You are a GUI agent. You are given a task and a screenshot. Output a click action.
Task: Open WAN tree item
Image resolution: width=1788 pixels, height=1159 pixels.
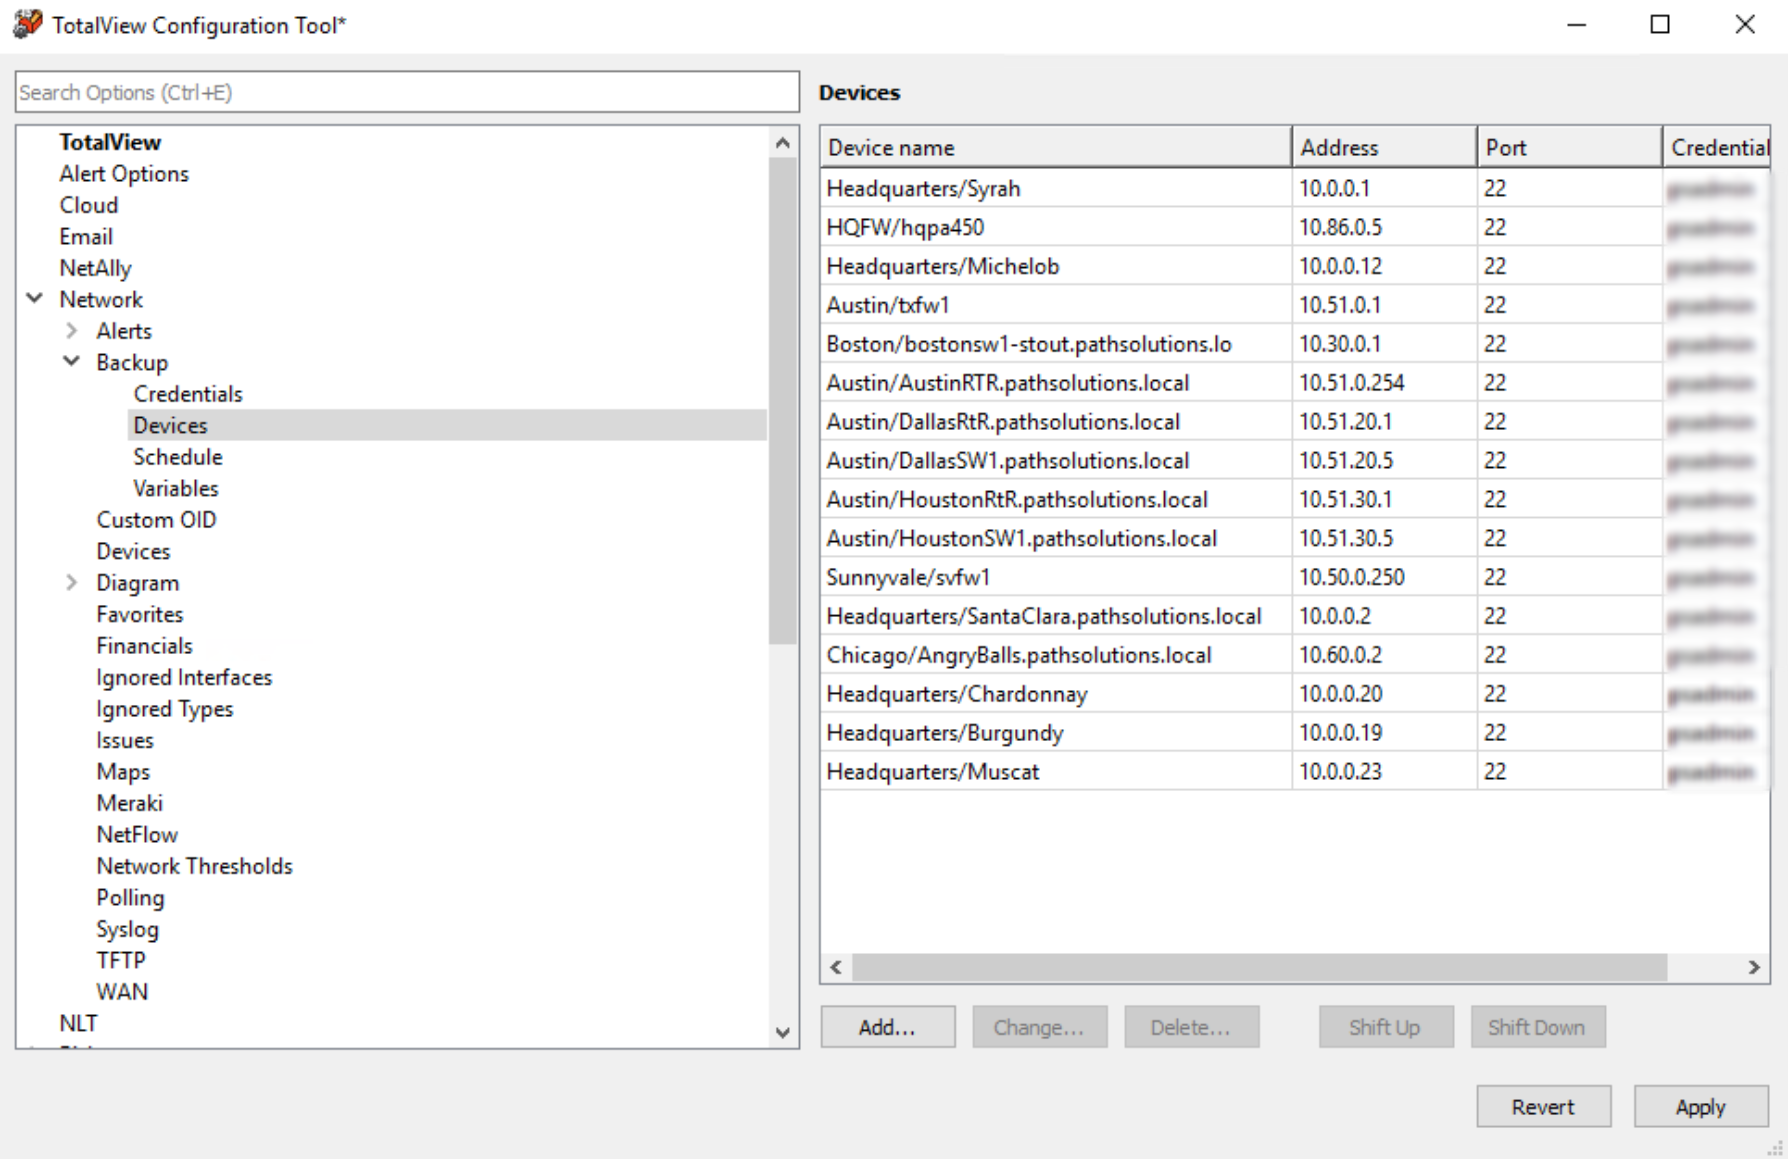click(122, 993)
